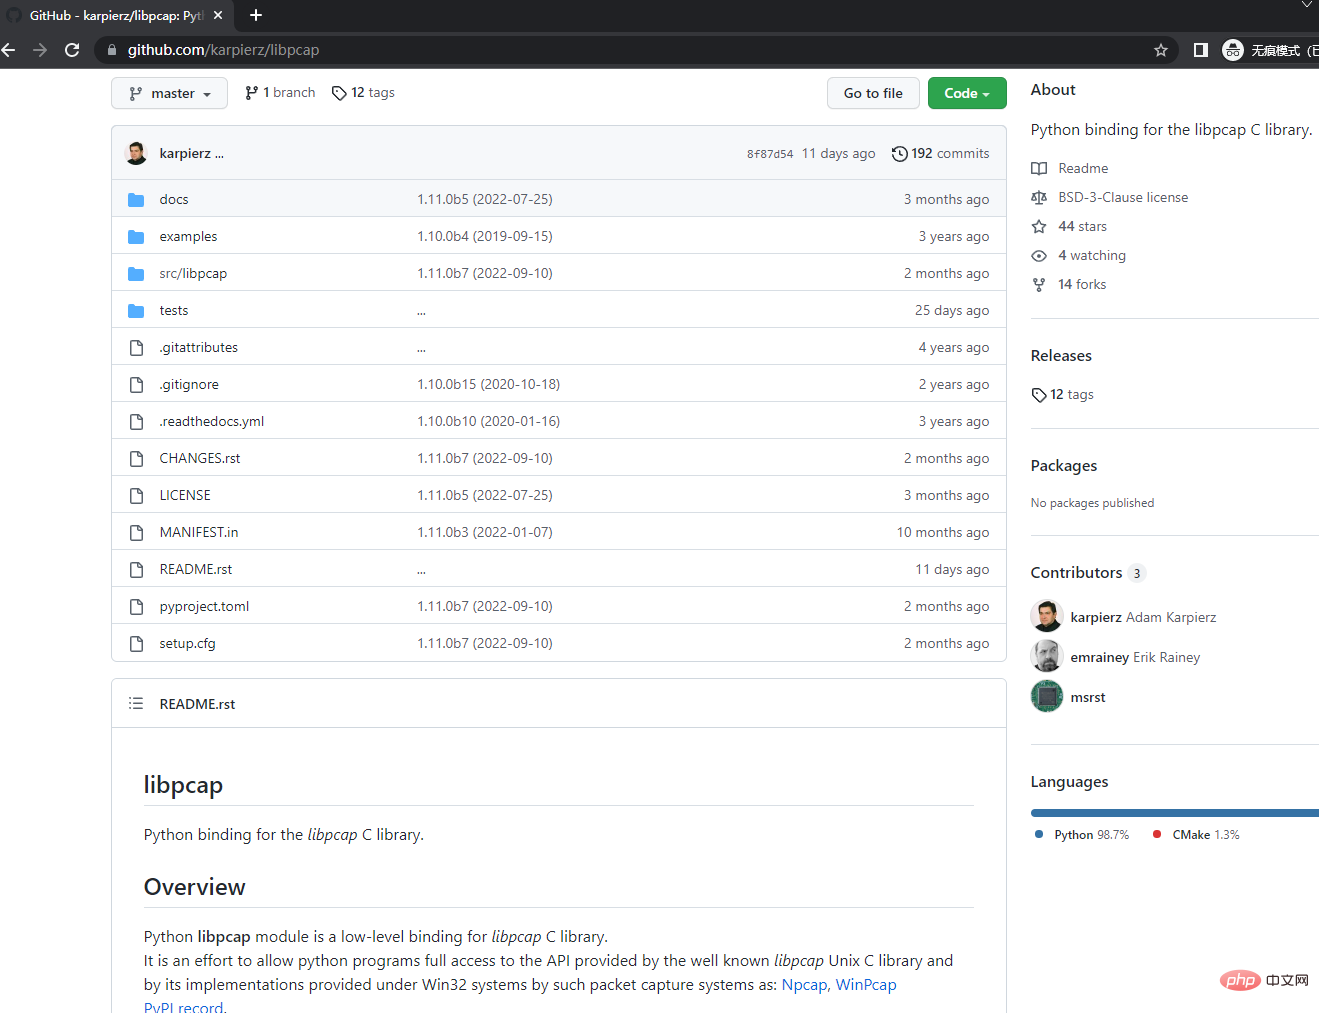Viewport: 1319px width, 1013px height.
Task: Click the forks icon in About
Action: (1040, 285)
